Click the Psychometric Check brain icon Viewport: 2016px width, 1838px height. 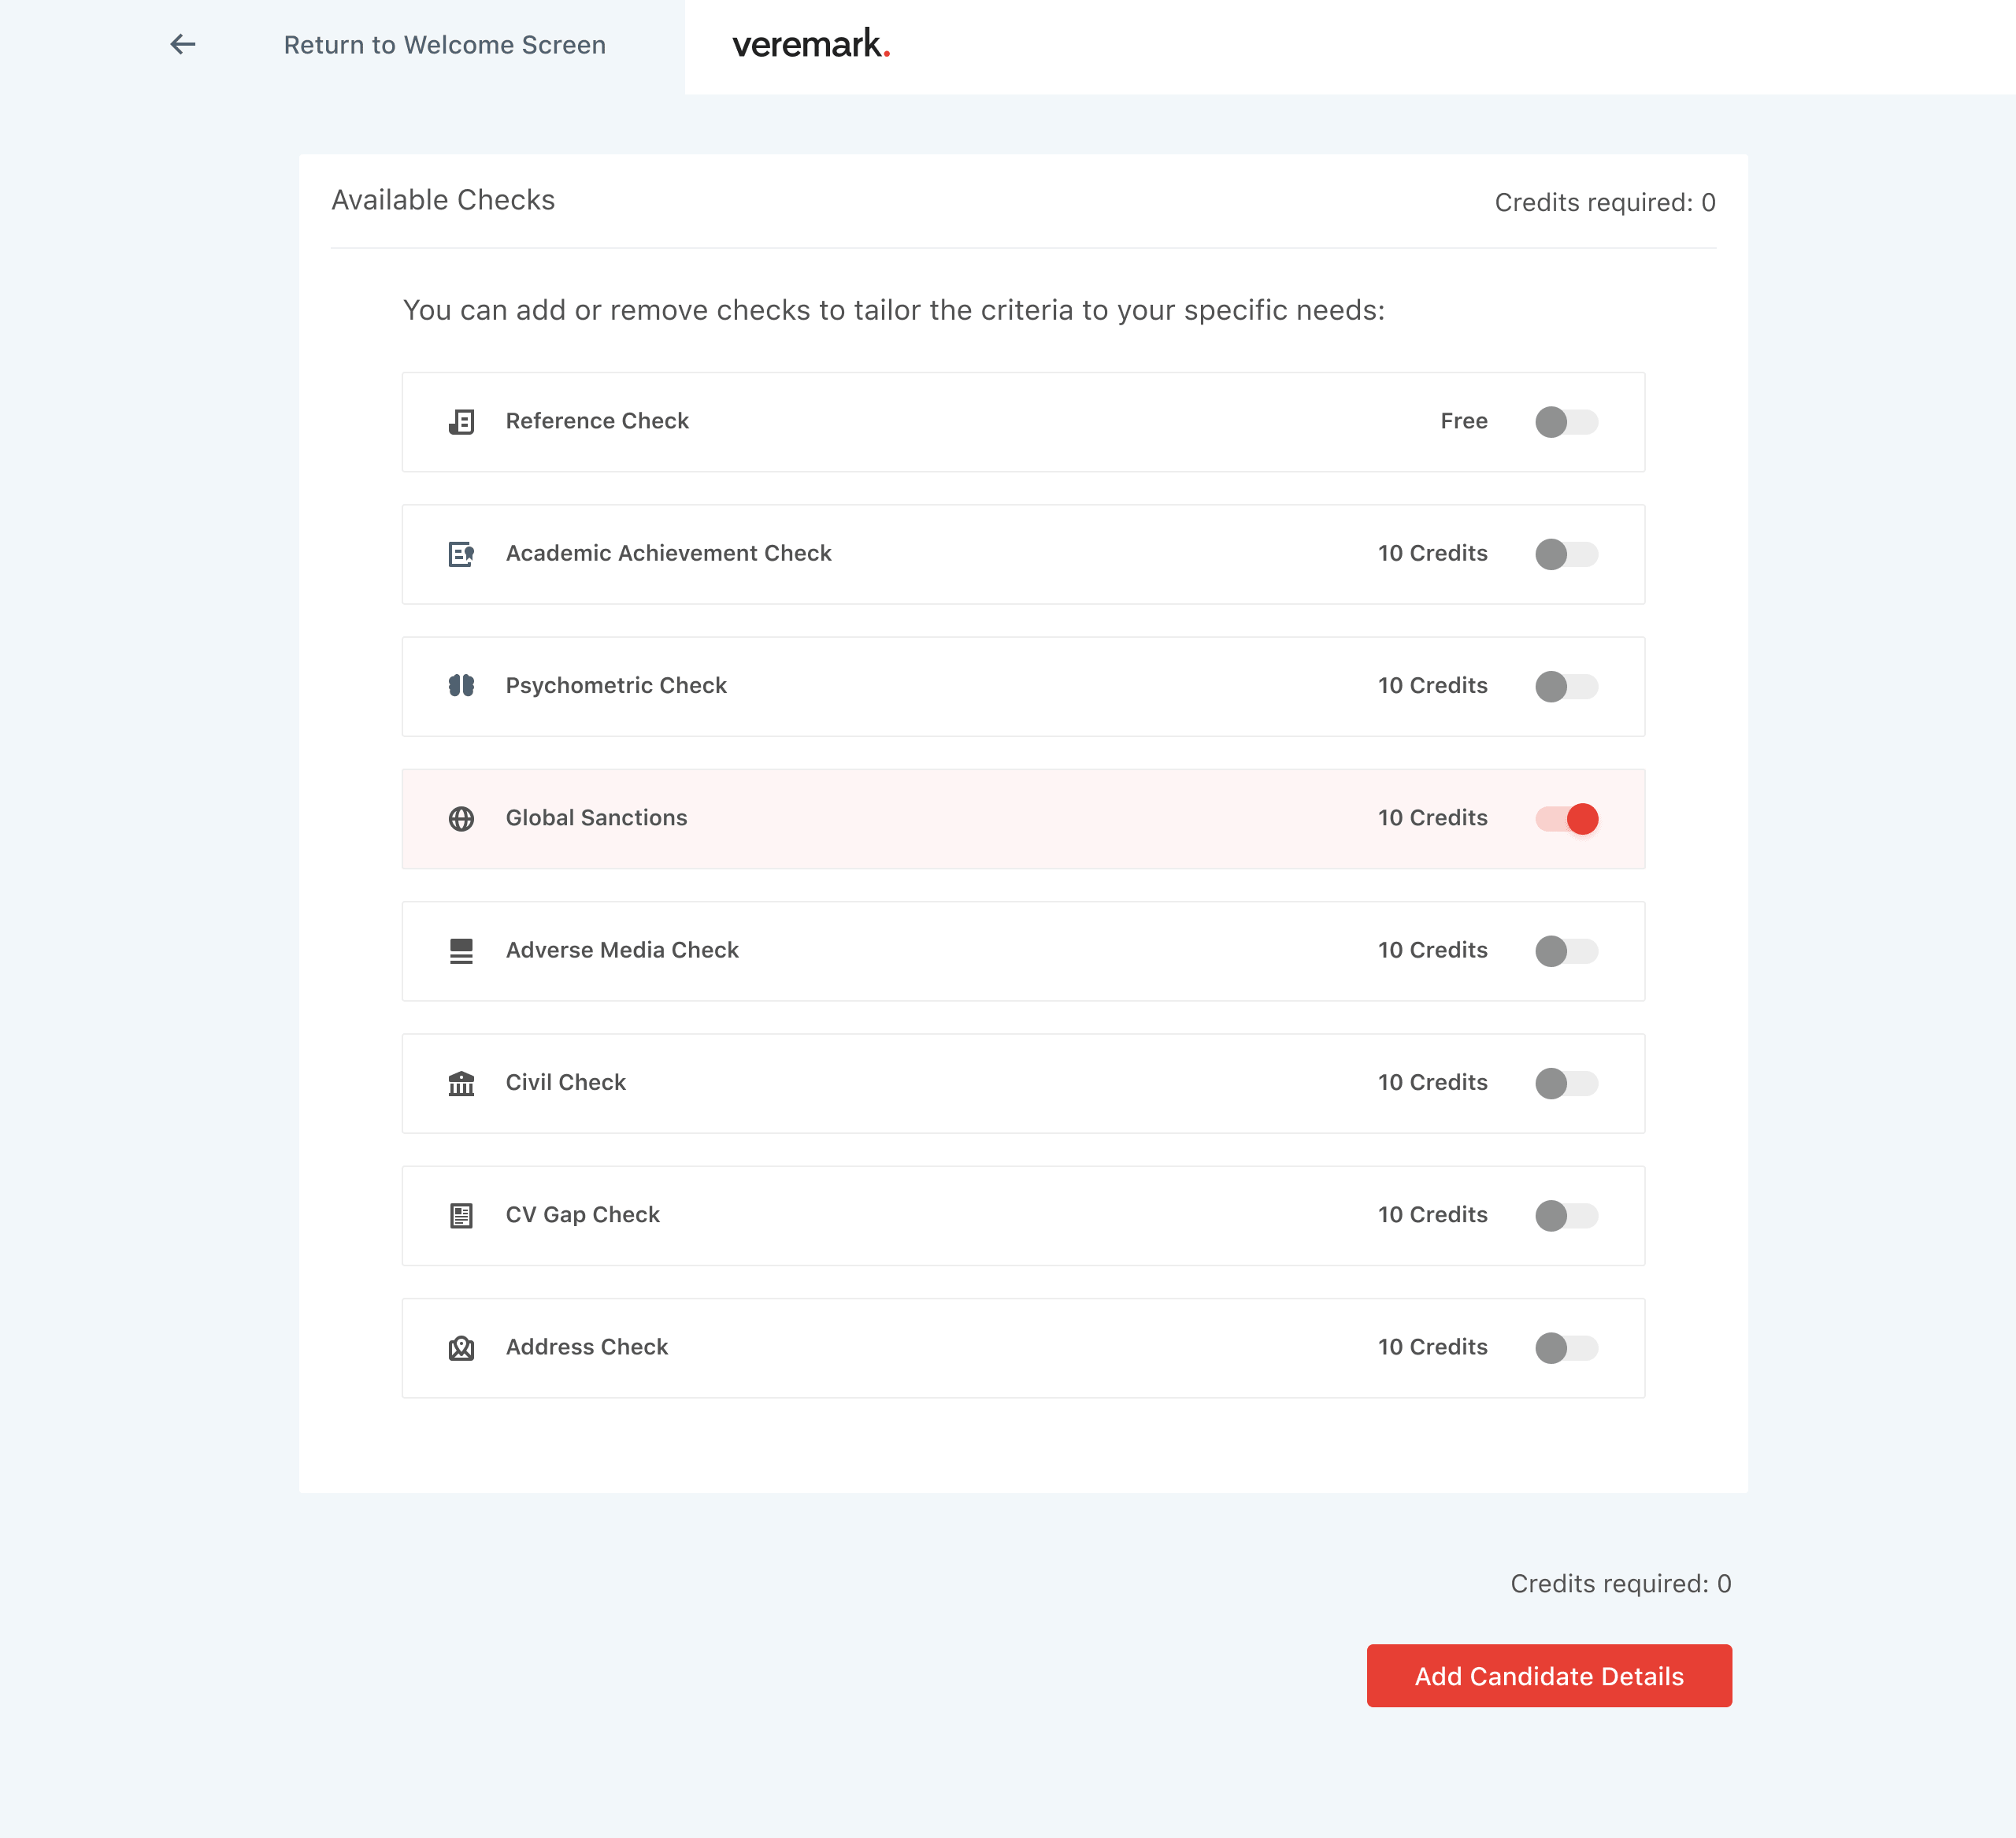[x=461, y=686]
